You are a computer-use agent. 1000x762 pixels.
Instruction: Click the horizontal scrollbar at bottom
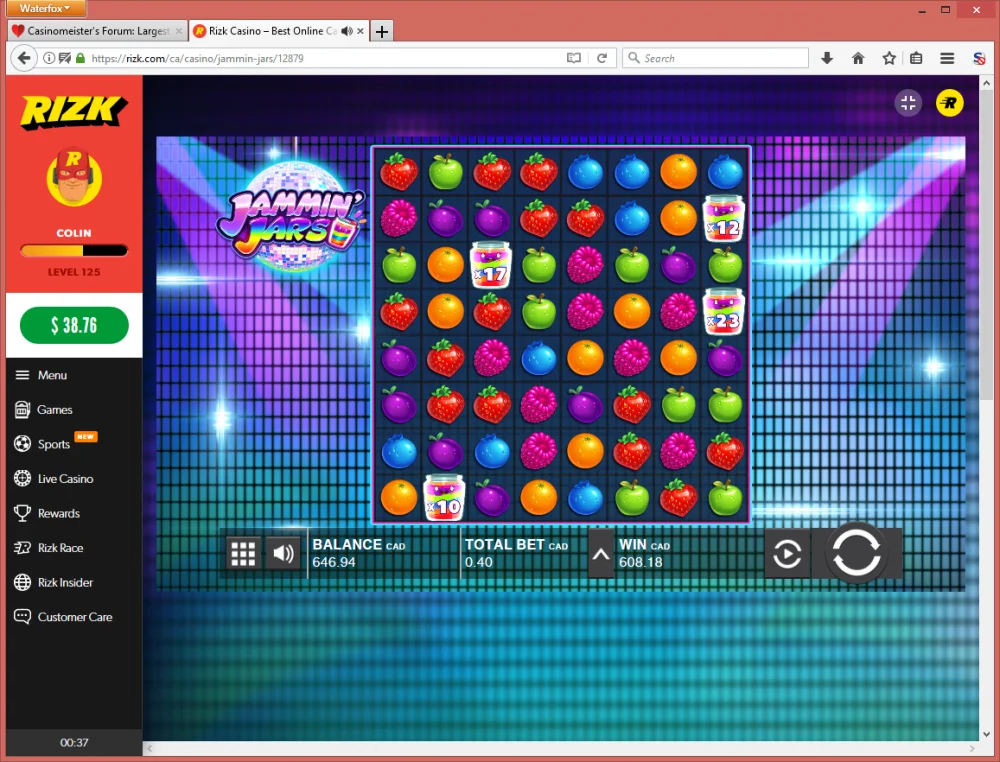click(x=561, y=748)
